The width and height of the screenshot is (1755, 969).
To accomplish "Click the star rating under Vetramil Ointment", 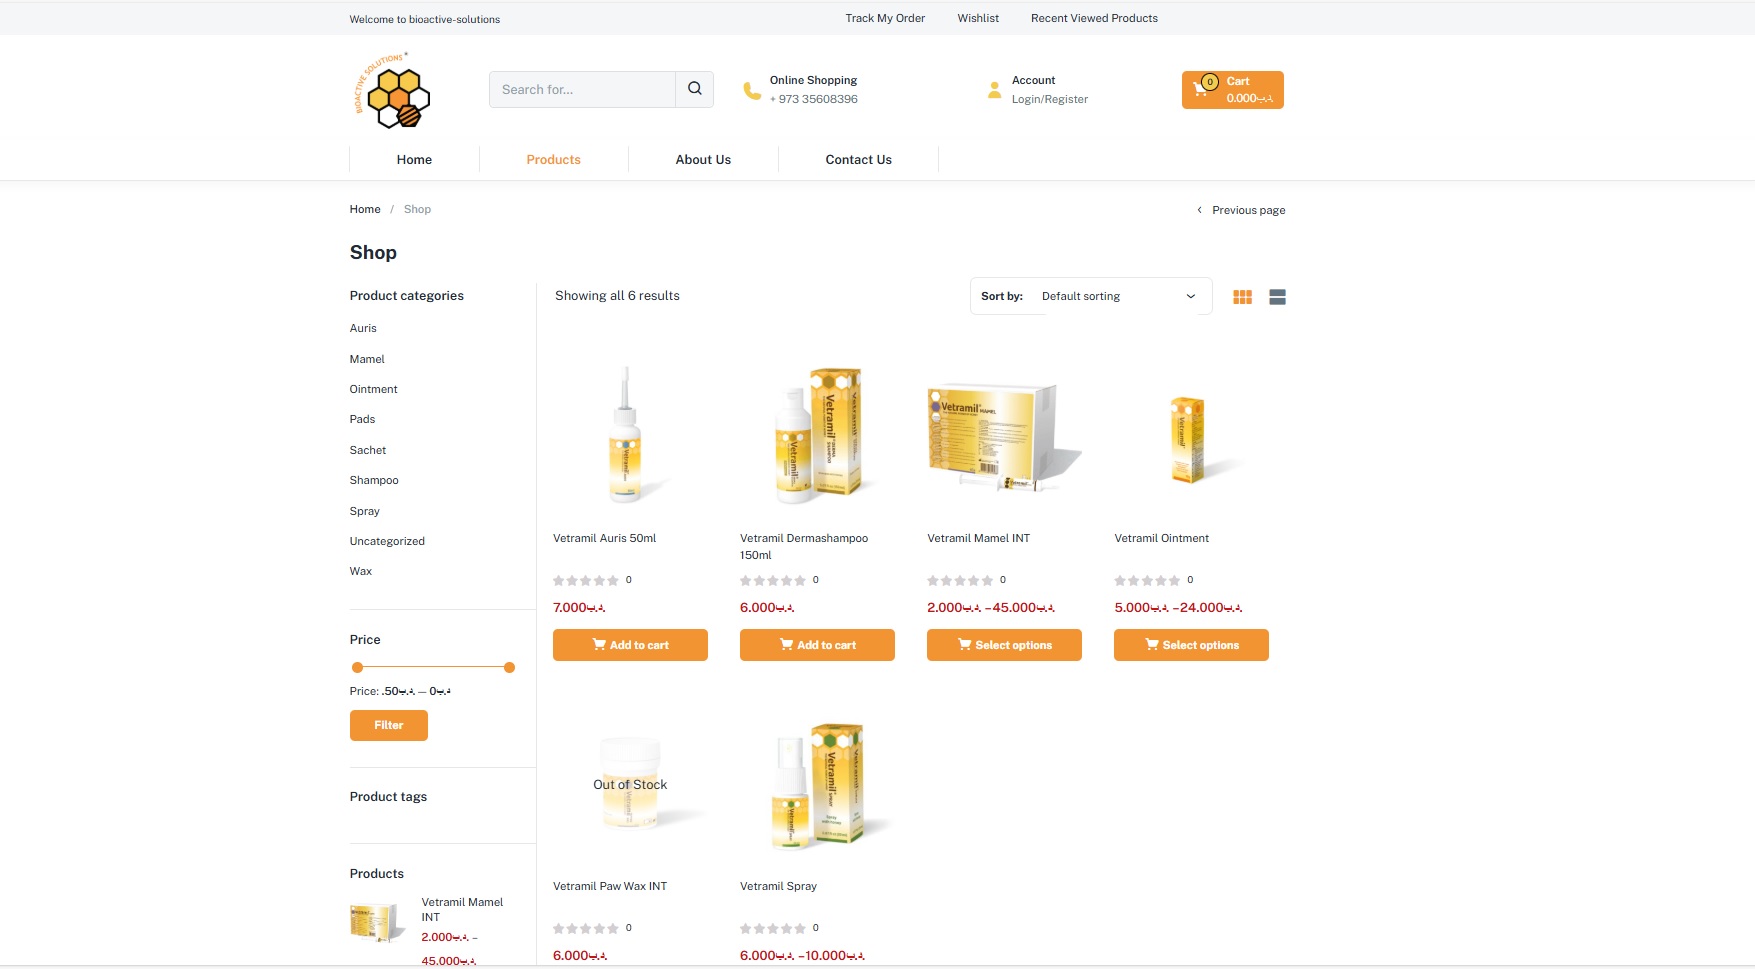I will tap(1147, 580).
